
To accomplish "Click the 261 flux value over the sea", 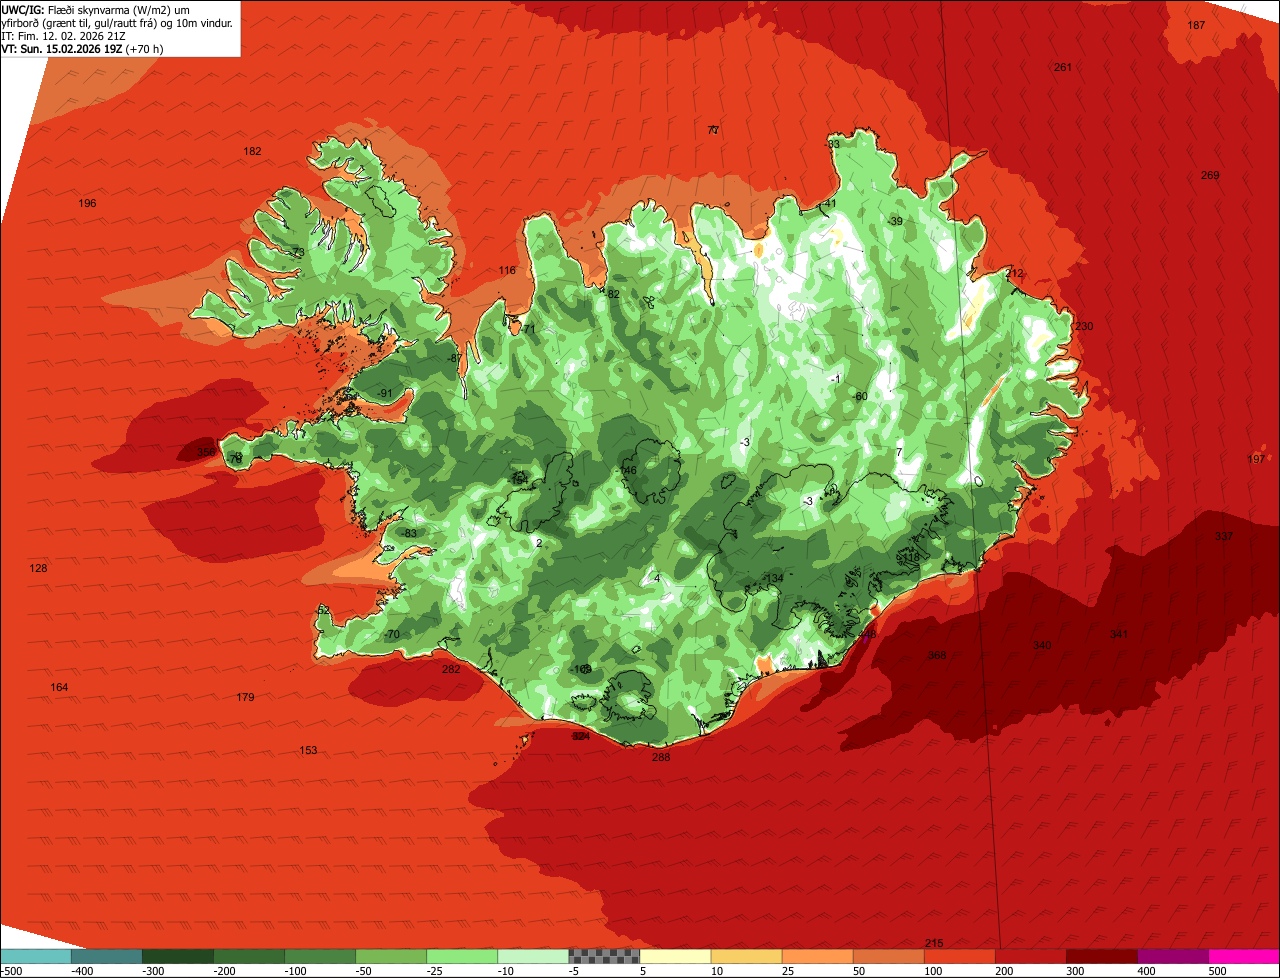I will click(1063, 67).
